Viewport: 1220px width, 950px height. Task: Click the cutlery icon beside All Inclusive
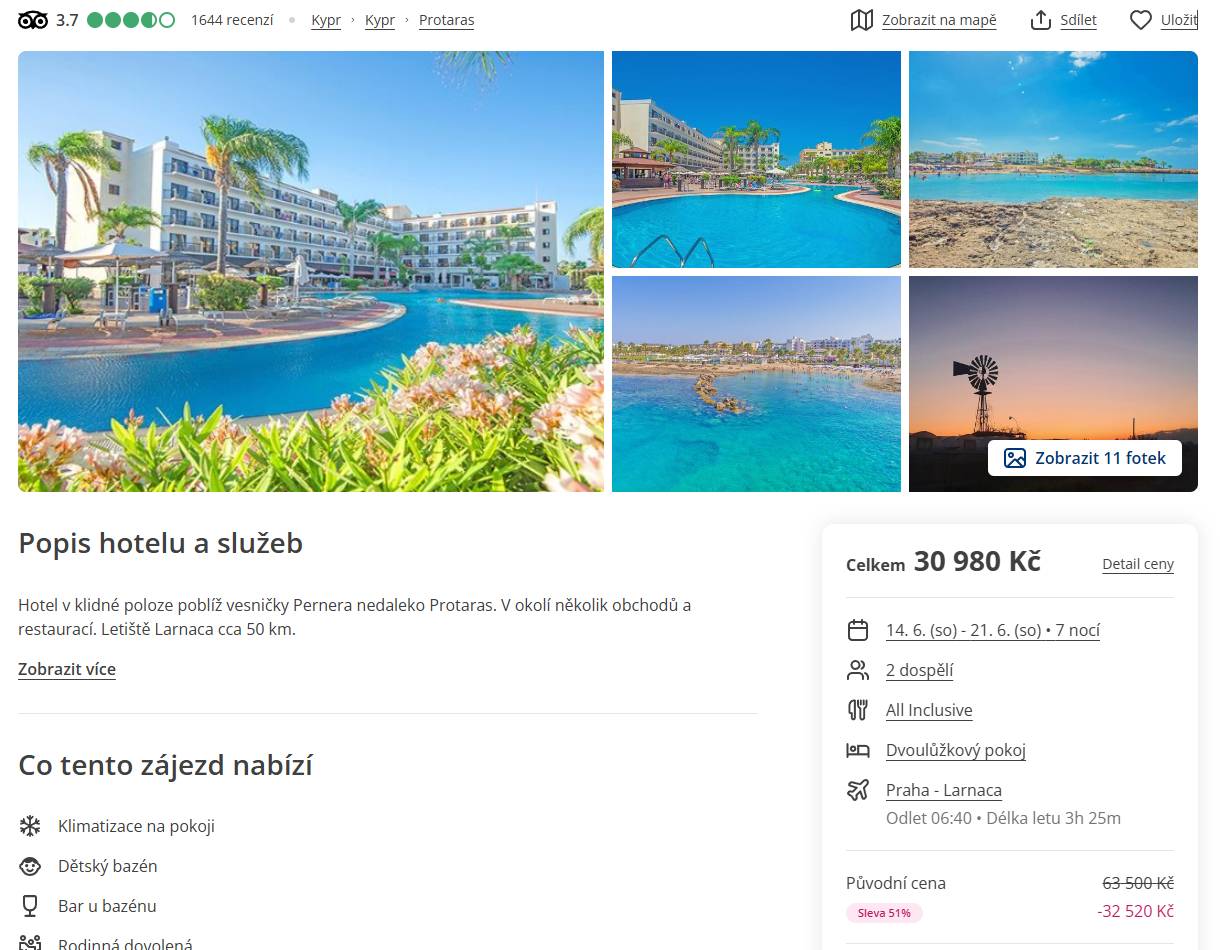(x=858, y=710)
